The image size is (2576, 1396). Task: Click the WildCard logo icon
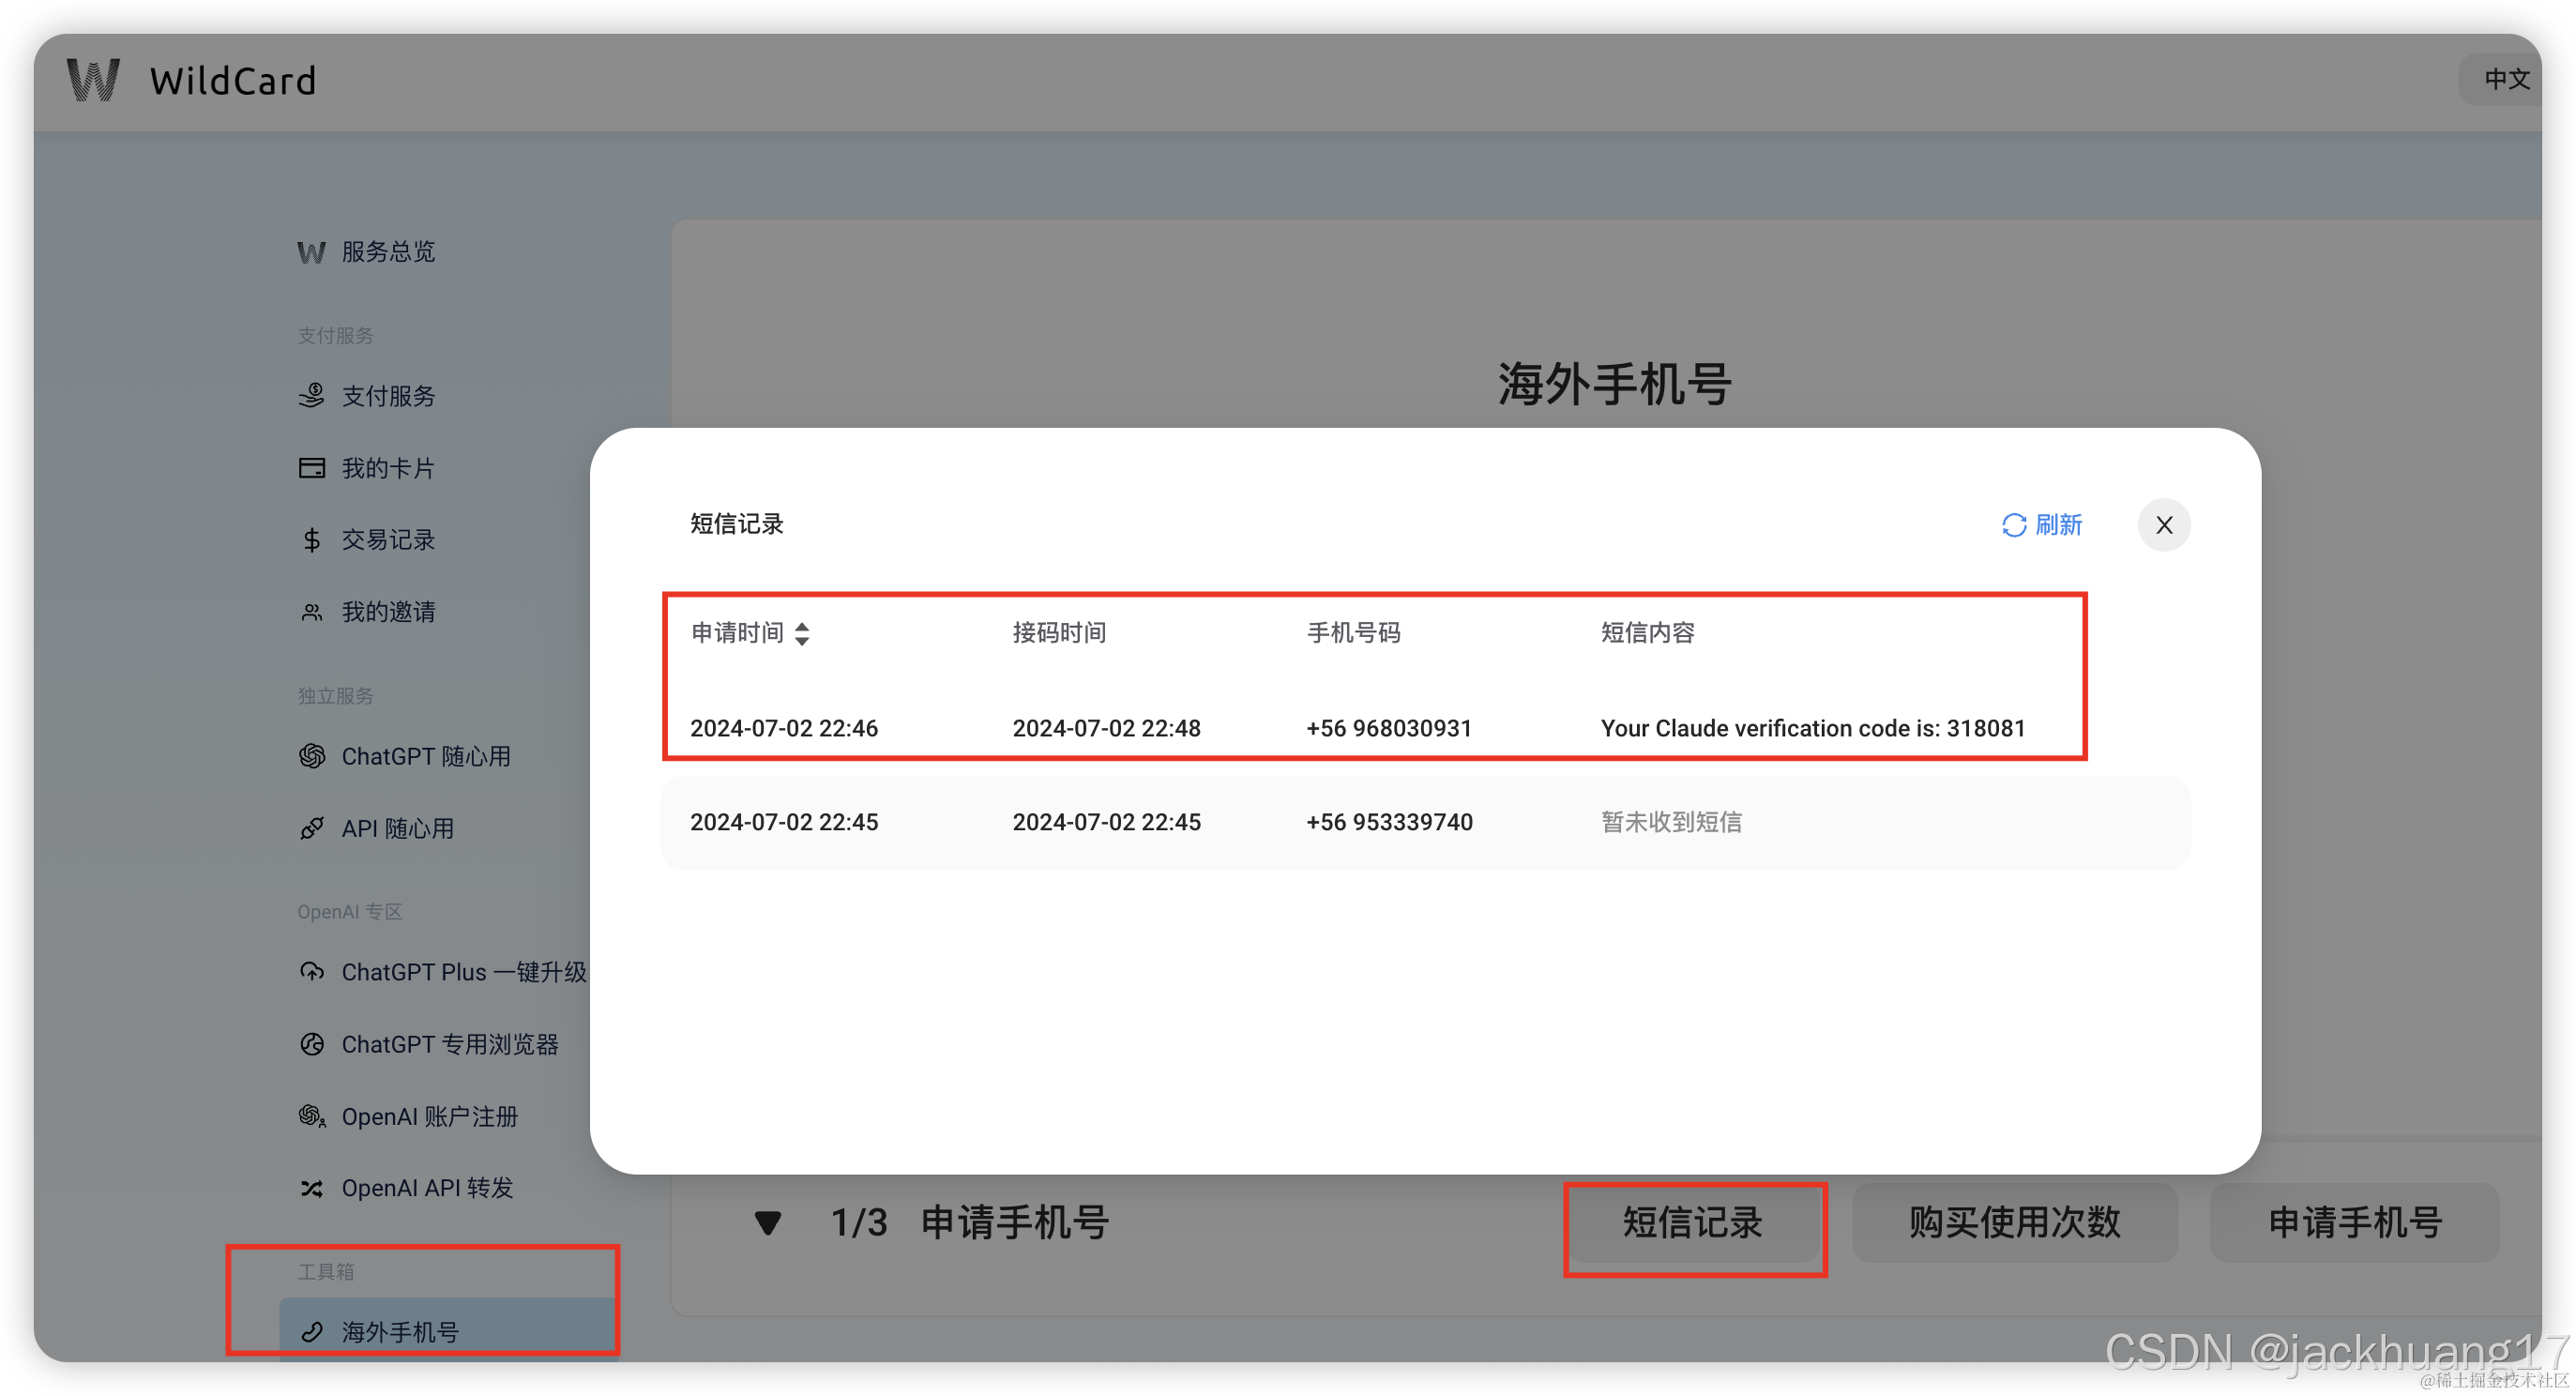tap(93, 80)
